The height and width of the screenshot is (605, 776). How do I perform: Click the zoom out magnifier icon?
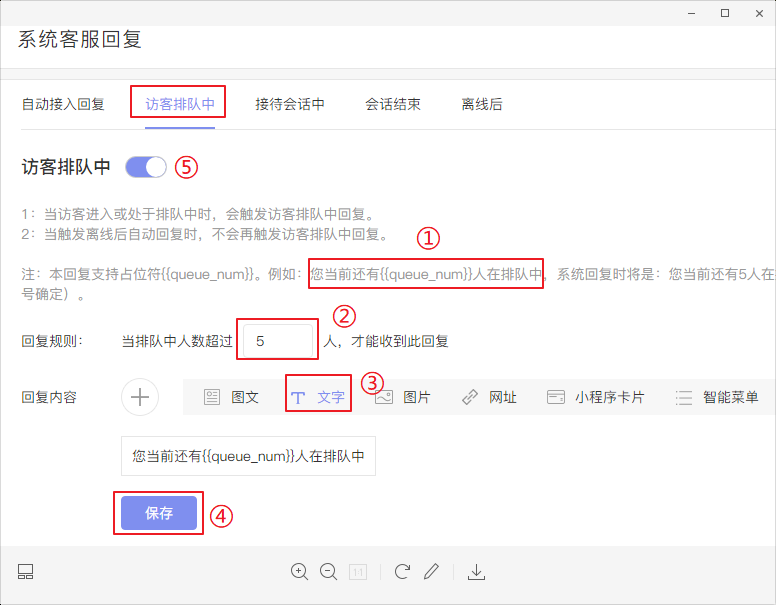pos(328,572)
